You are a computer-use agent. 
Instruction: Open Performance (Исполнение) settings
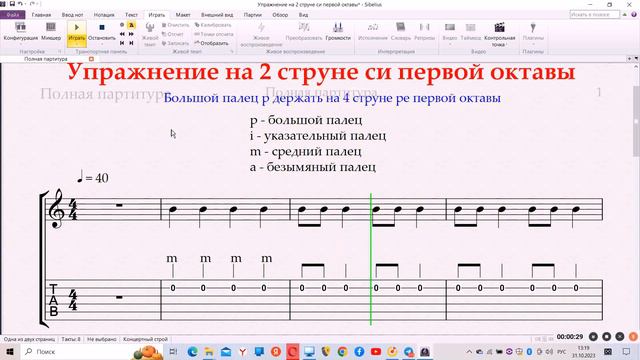373,31
